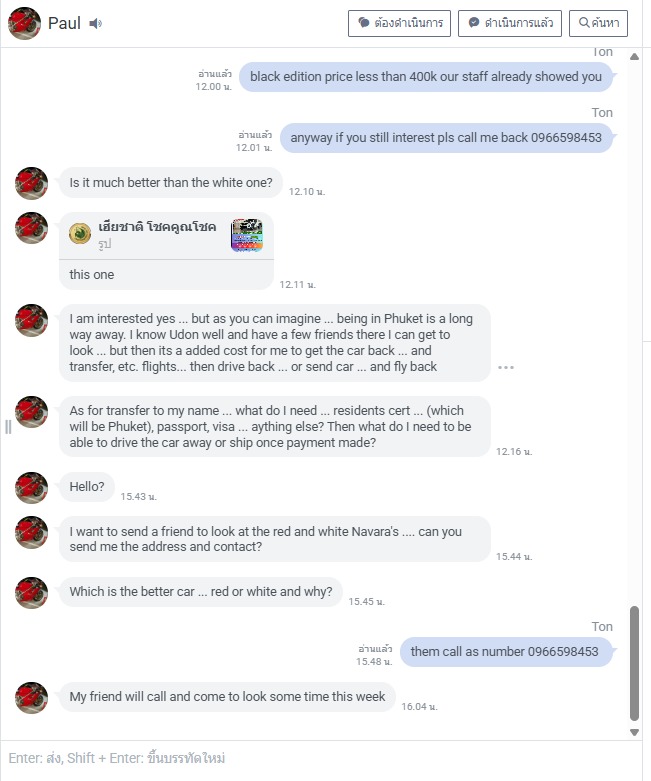Image resolution: width=651 pixels, height=781 pixels.
Task: Click the ต้องดำเนินการ follow-up button
Action: 400,23
